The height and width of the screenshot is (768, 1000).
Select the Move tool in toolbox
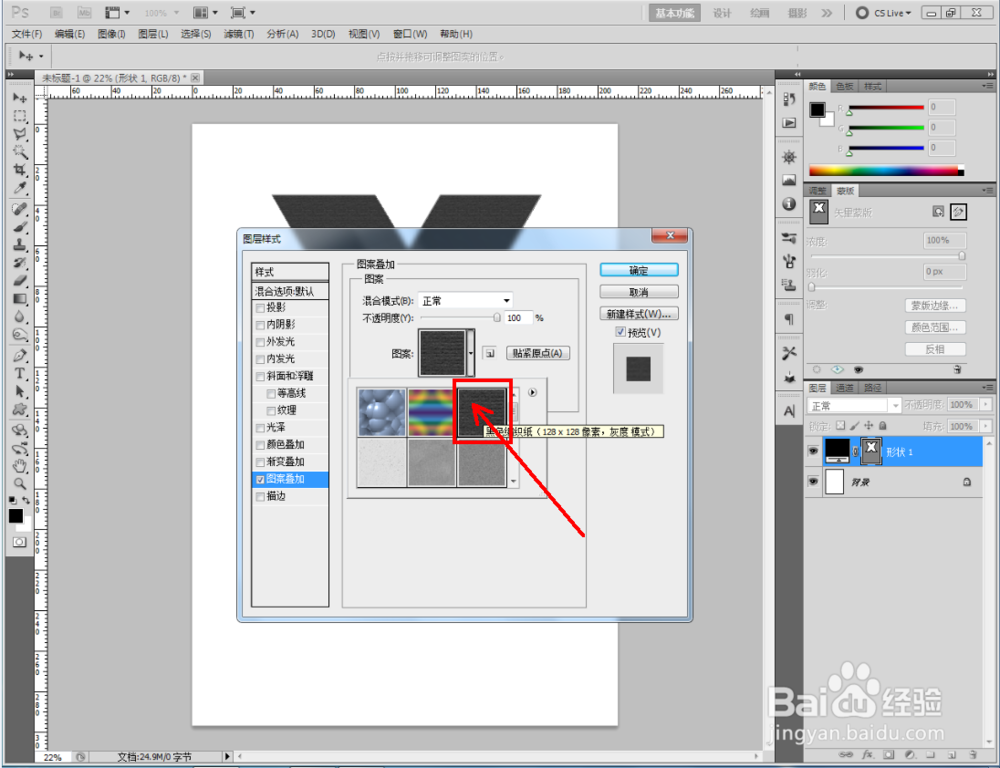[x=20, y=98]
